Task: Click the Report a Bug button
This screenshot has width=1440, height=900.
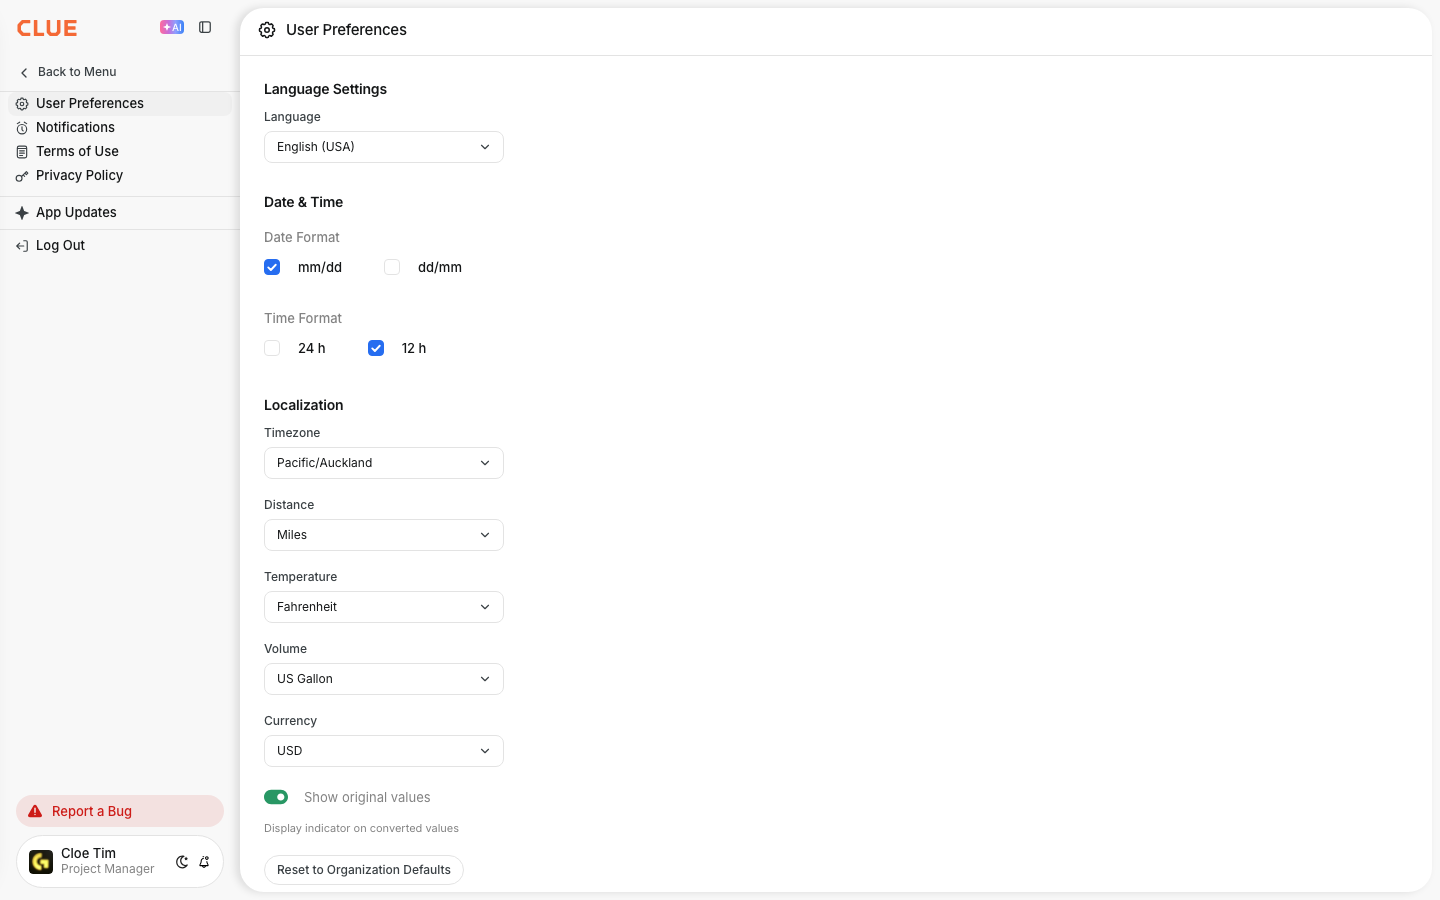Action: tap(120, 811)
